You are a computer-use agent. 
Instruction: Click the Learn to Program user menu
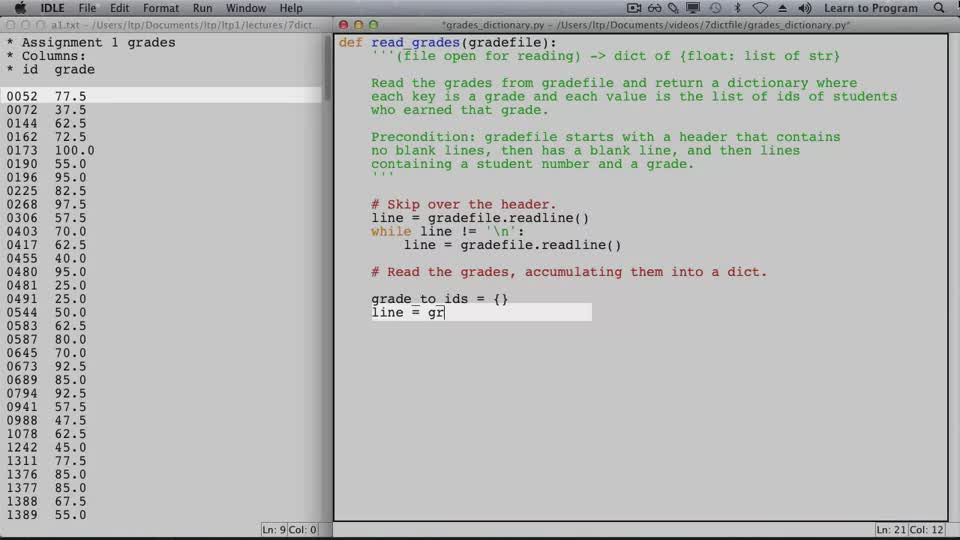point(871,8)
